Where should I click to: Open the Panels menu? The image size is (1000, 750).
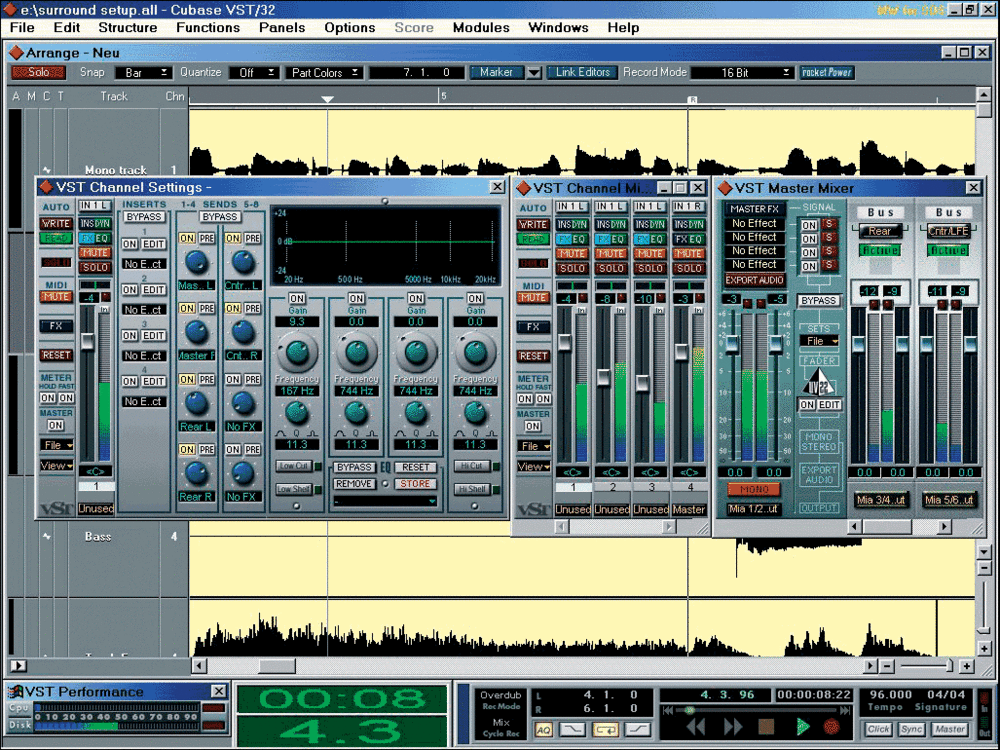pos(282,27)
